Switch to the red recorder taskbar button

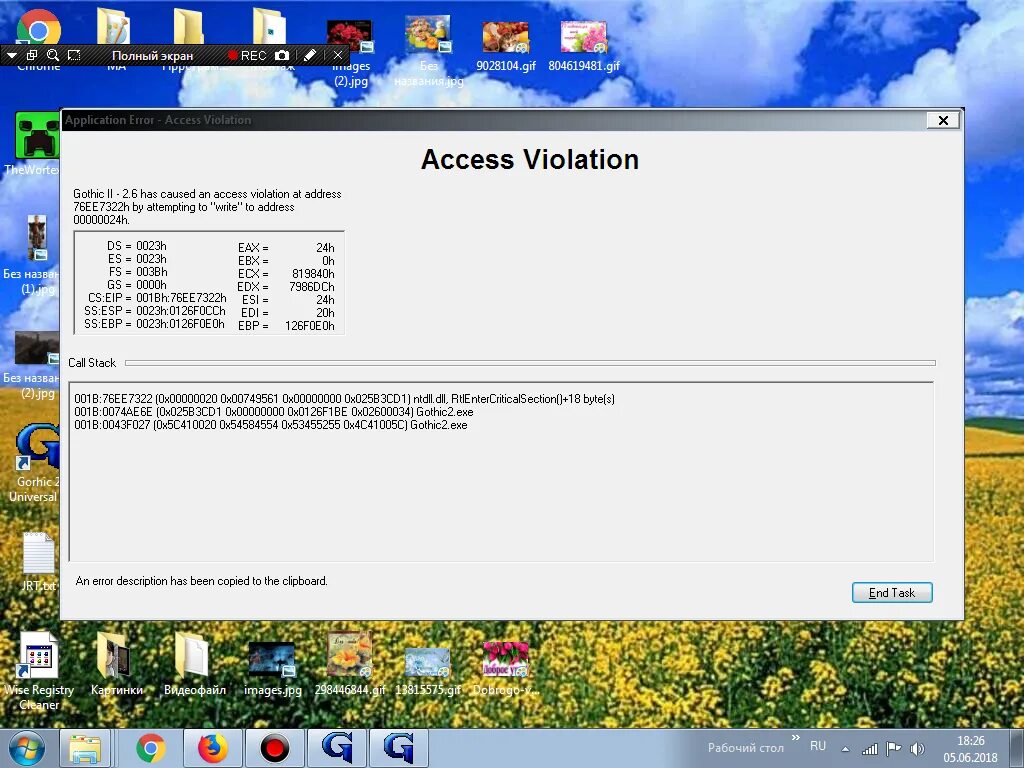pos(274,748)
